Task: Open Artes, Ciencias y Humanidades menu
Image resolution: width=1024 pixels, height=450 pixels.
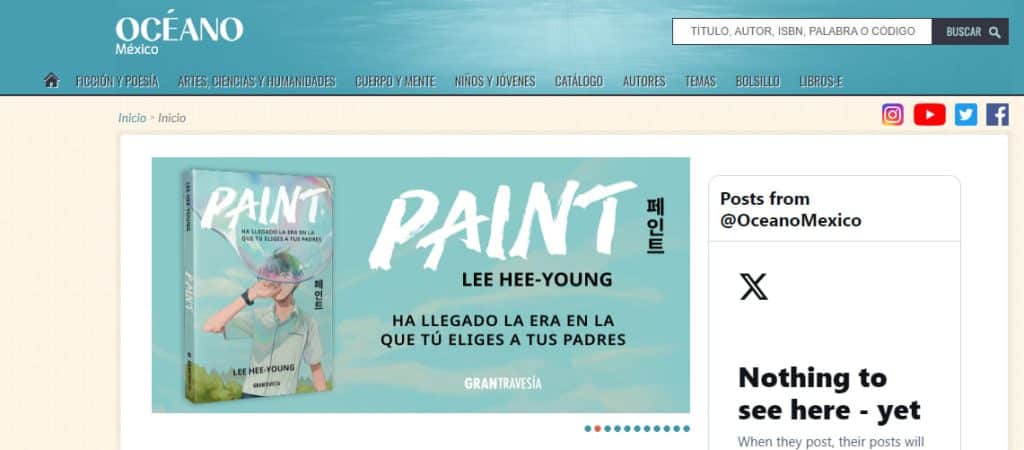Action: pyautogui.click(x=257, y=82)
